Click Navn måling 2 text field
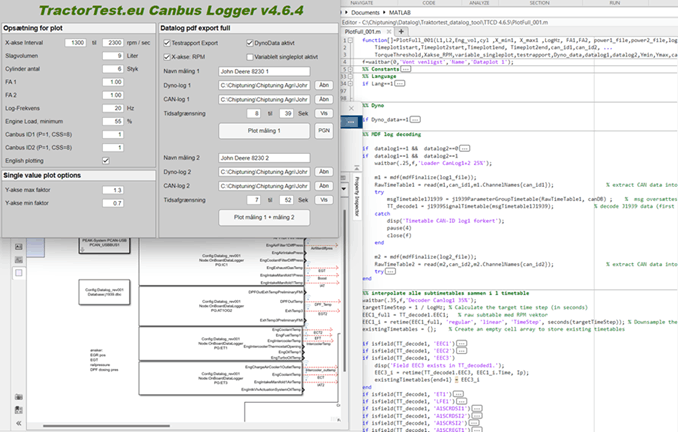 pyautogui.click(x=264, y=158)
